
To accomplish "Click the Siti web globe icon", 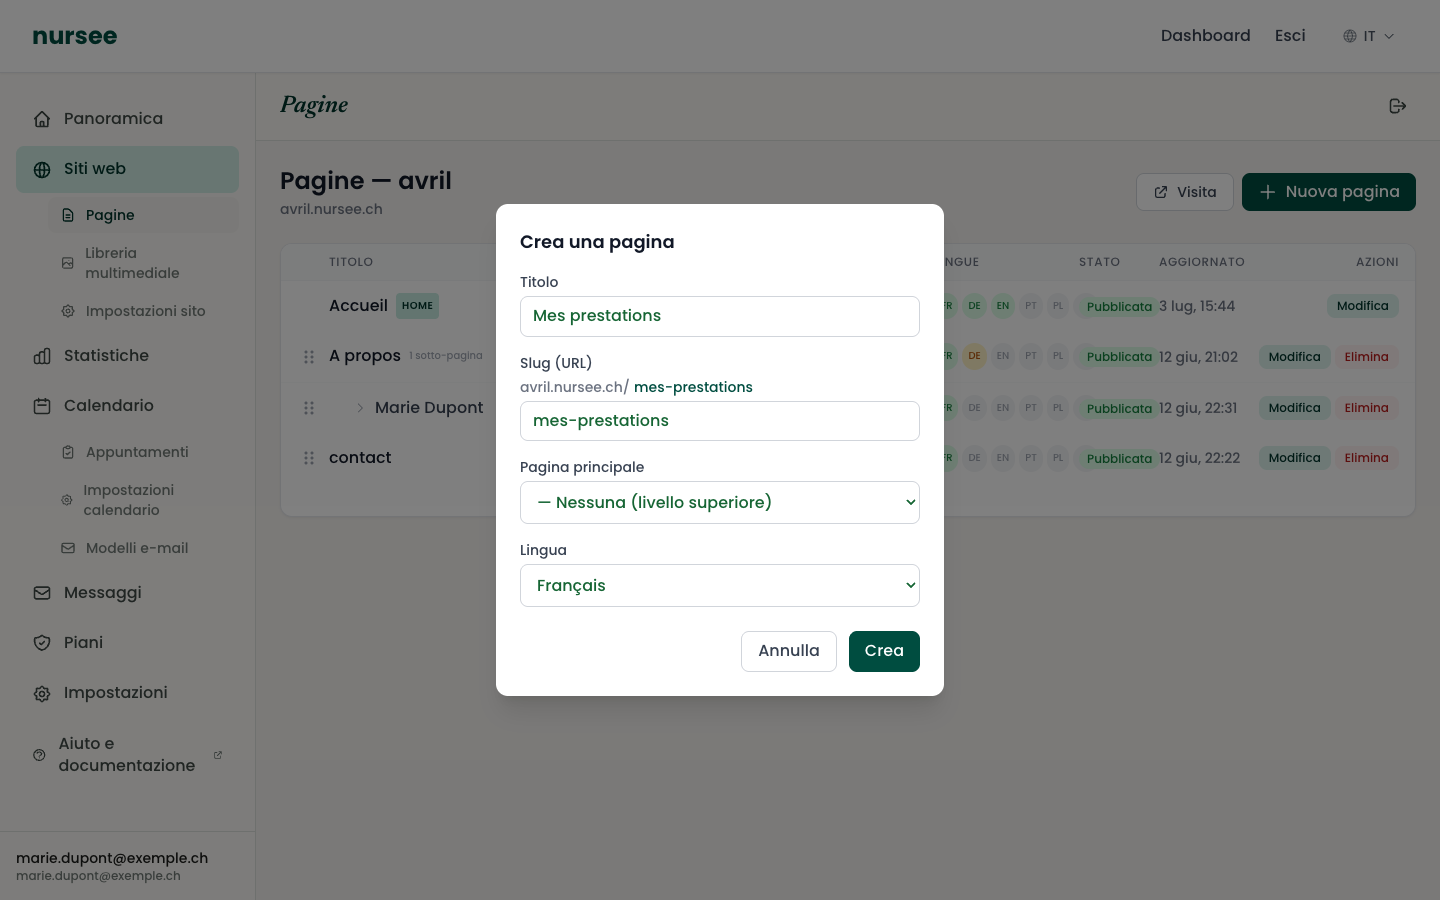I will click(x=42, y=170).
